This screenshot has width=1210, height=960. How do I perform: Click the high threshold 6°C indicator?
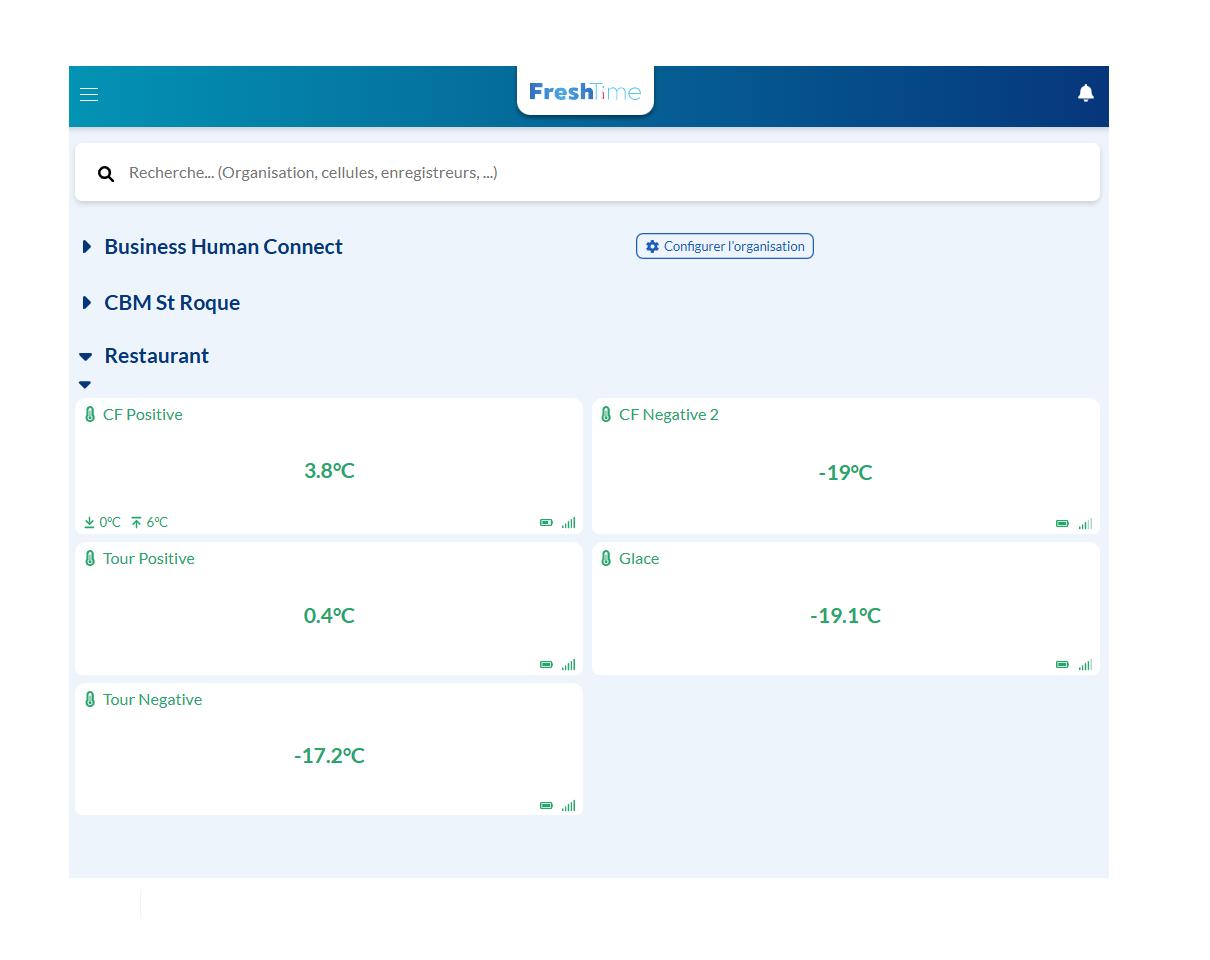click(x=150, y=522)
